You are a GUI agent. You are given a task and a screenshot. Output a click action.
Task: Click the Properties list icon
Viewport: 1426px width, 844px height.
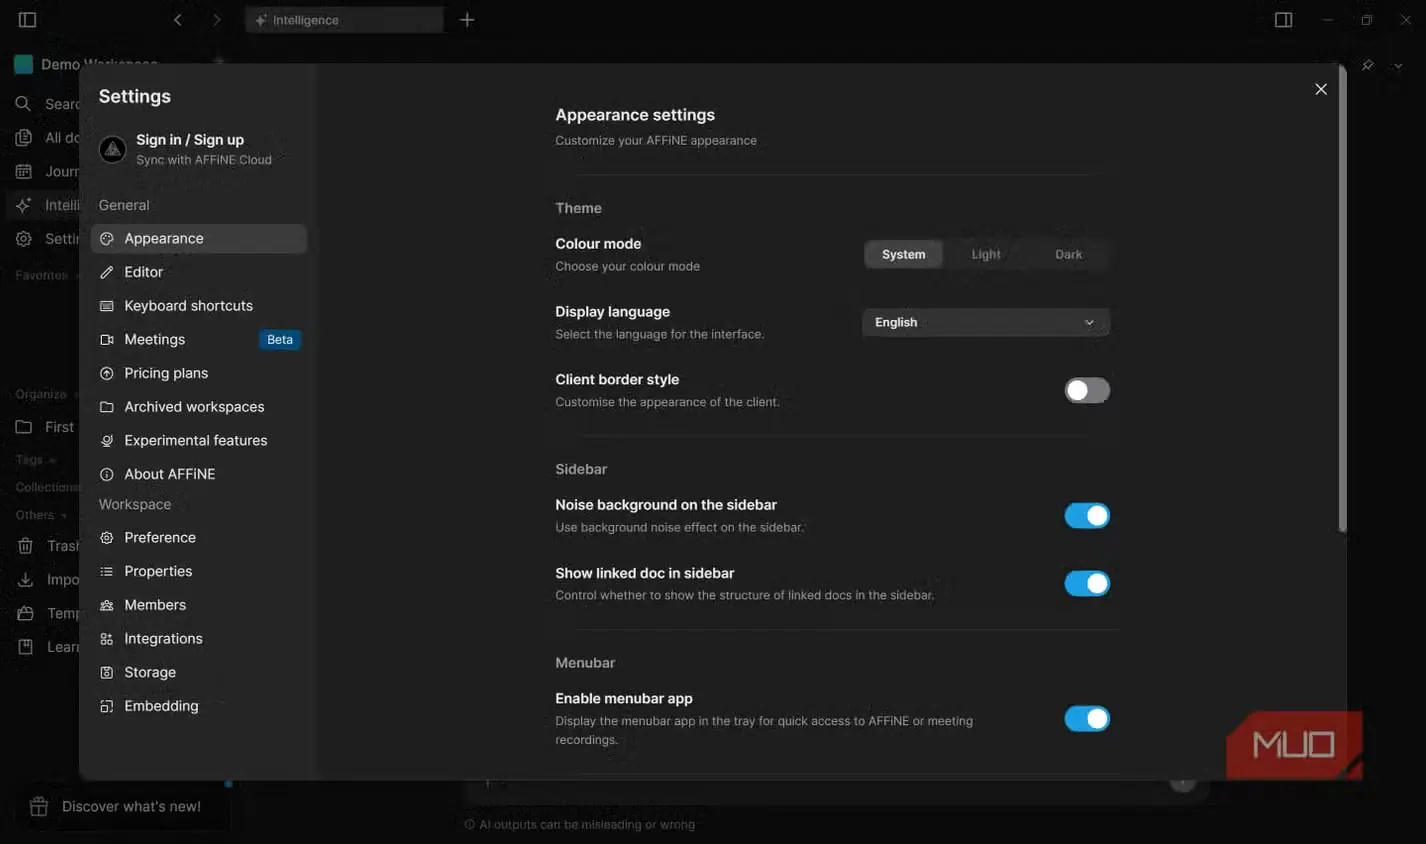pos(107,572)
